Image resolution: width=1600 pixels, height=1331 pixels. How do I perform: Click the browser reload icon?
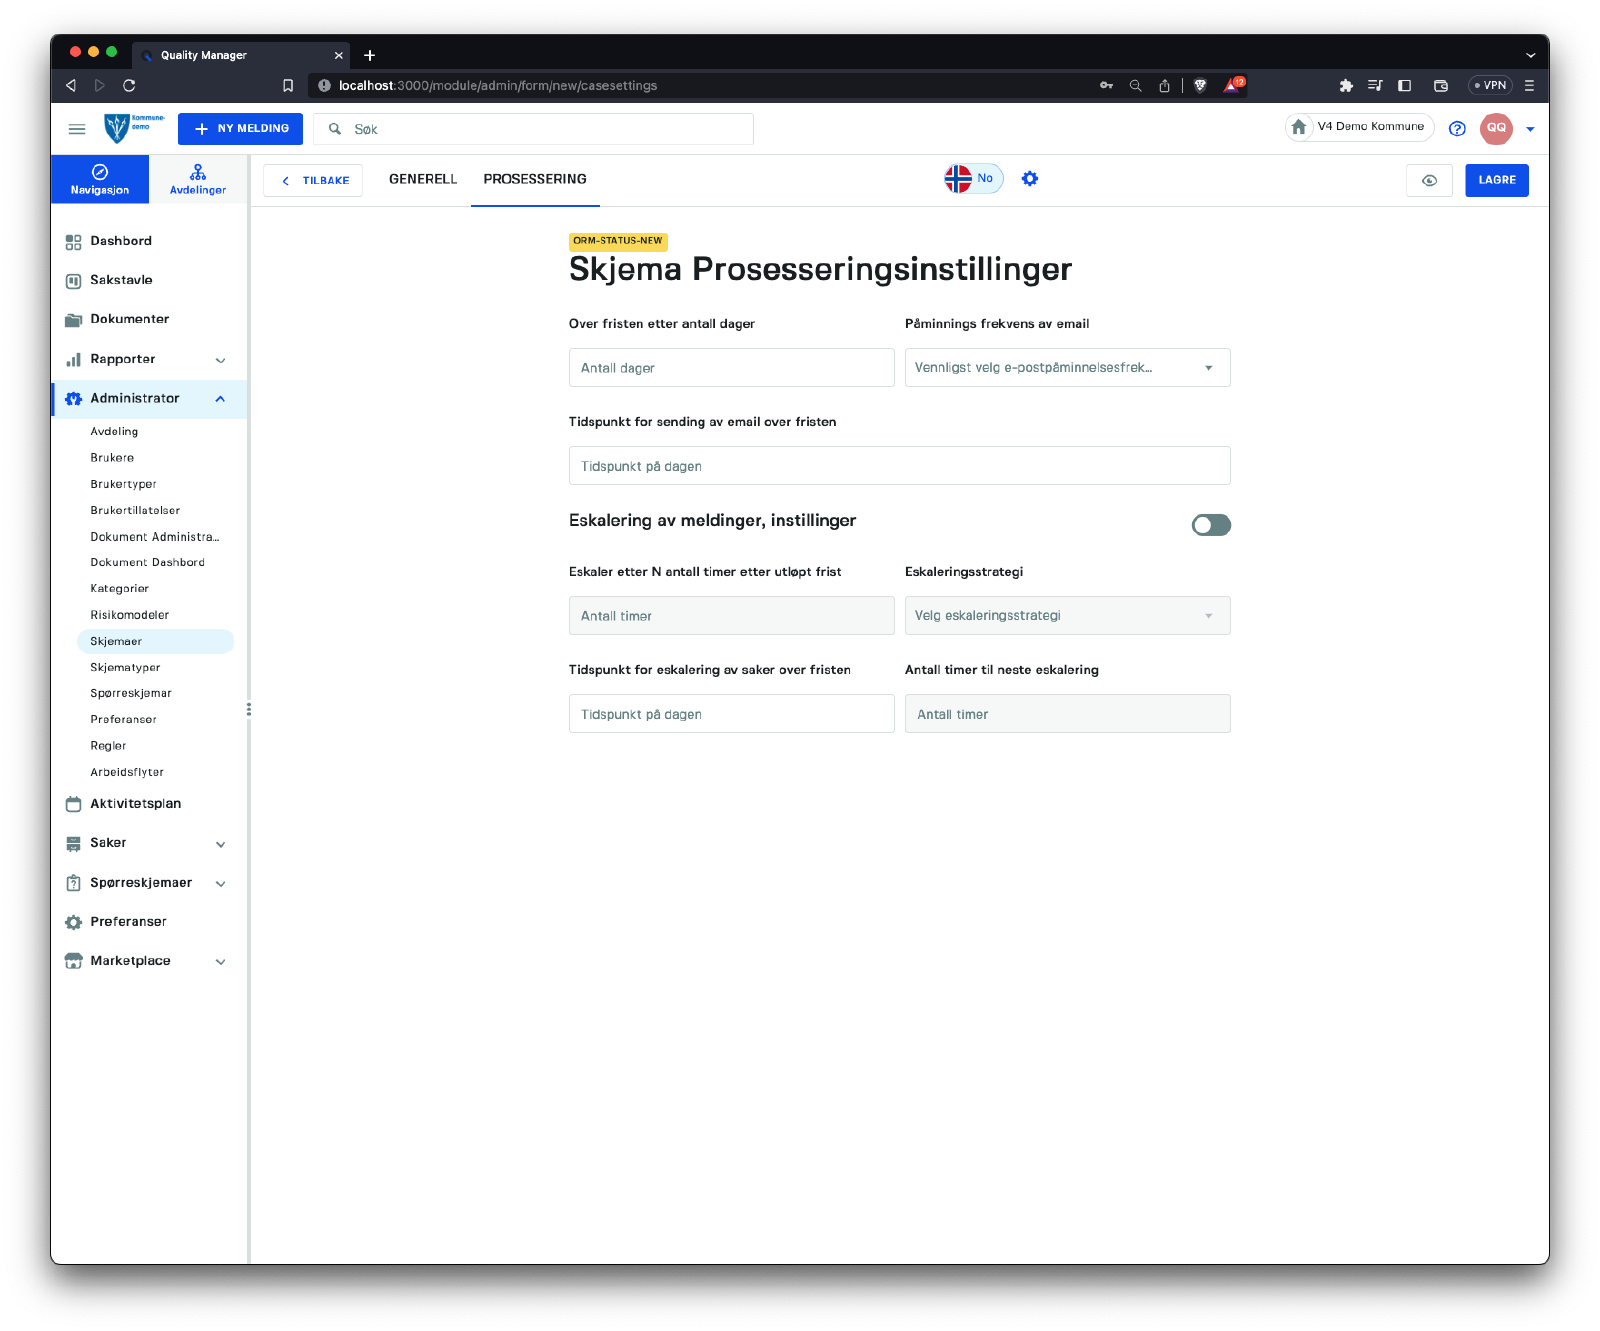click(x=129, y=86)
